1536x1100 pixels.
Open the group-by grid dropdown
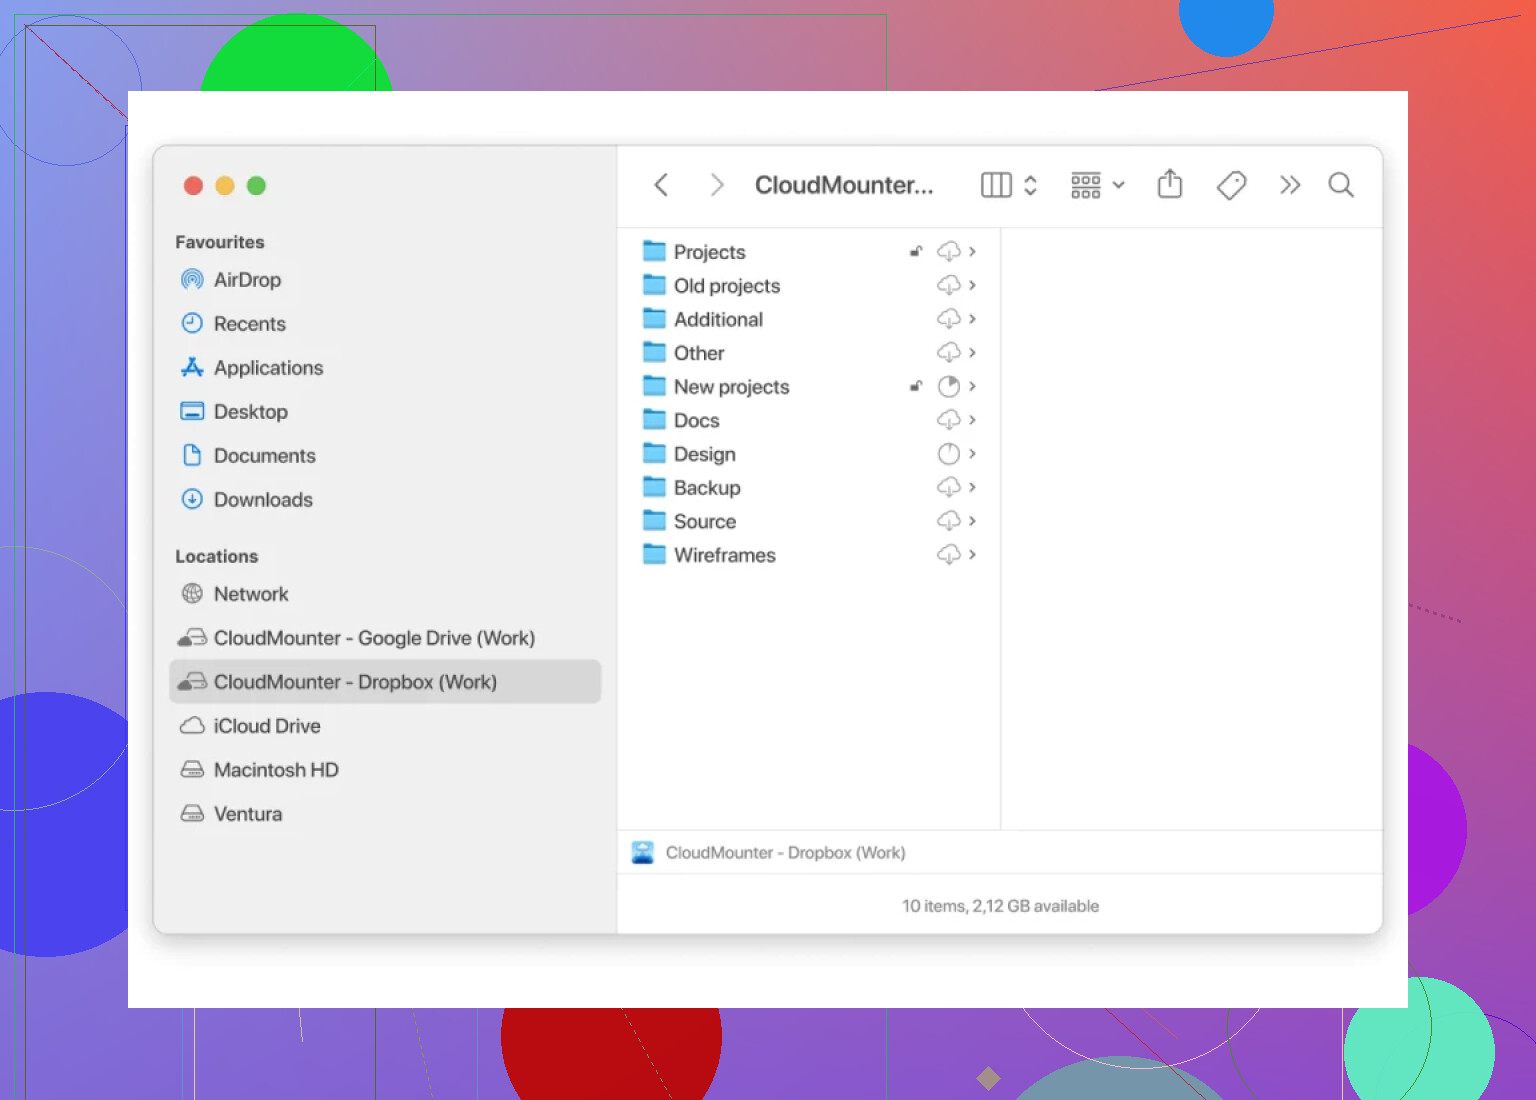pos(1098,185)
